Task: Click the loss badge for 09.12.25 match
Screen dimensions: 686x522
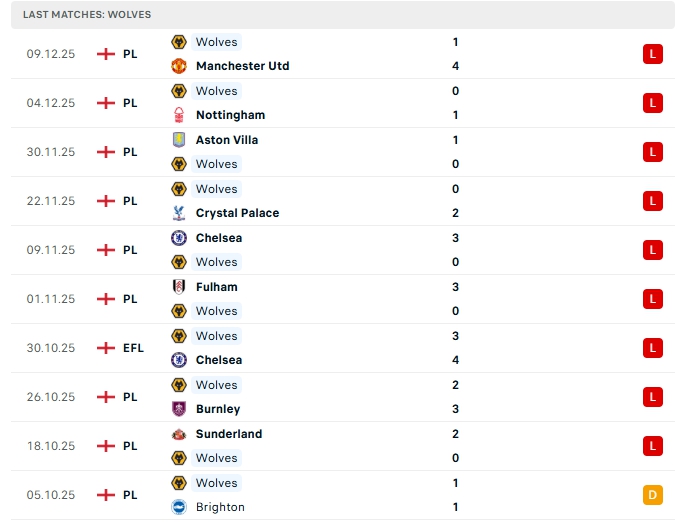Action: pyautogui.click(x=653, y=54)
